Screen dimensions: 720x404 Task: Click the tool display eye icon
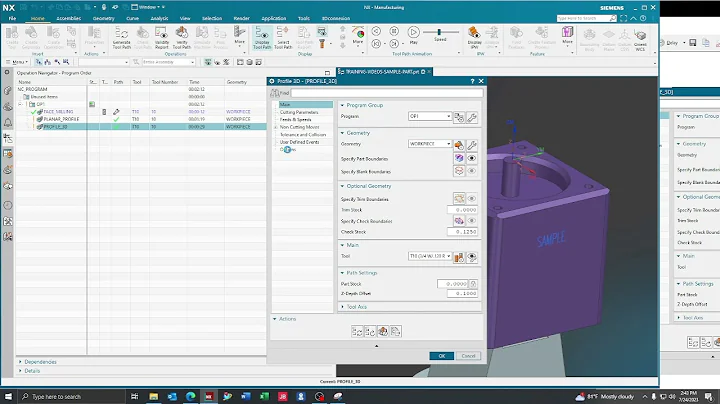point(472,258)
